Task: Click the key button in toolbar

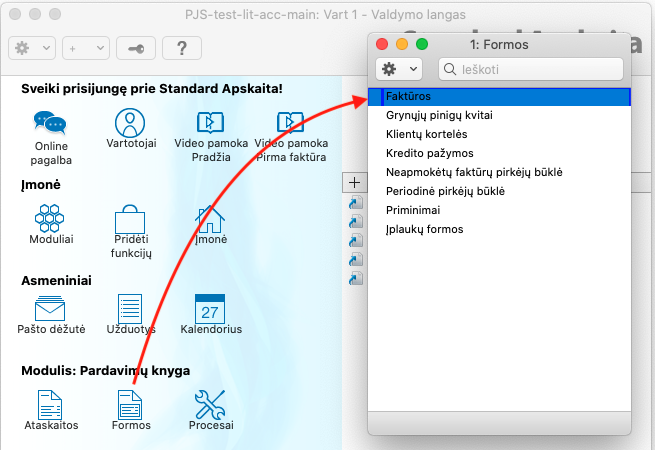Action: pos(136,48)
